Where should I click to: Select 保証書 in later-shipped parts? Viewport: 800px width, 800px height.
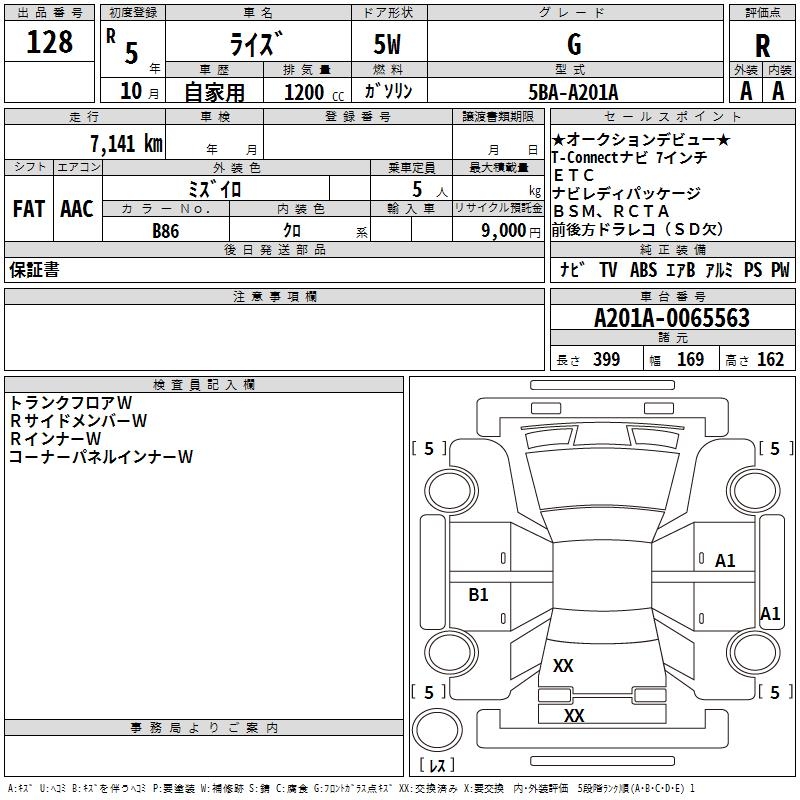click(x=34, y=269)
